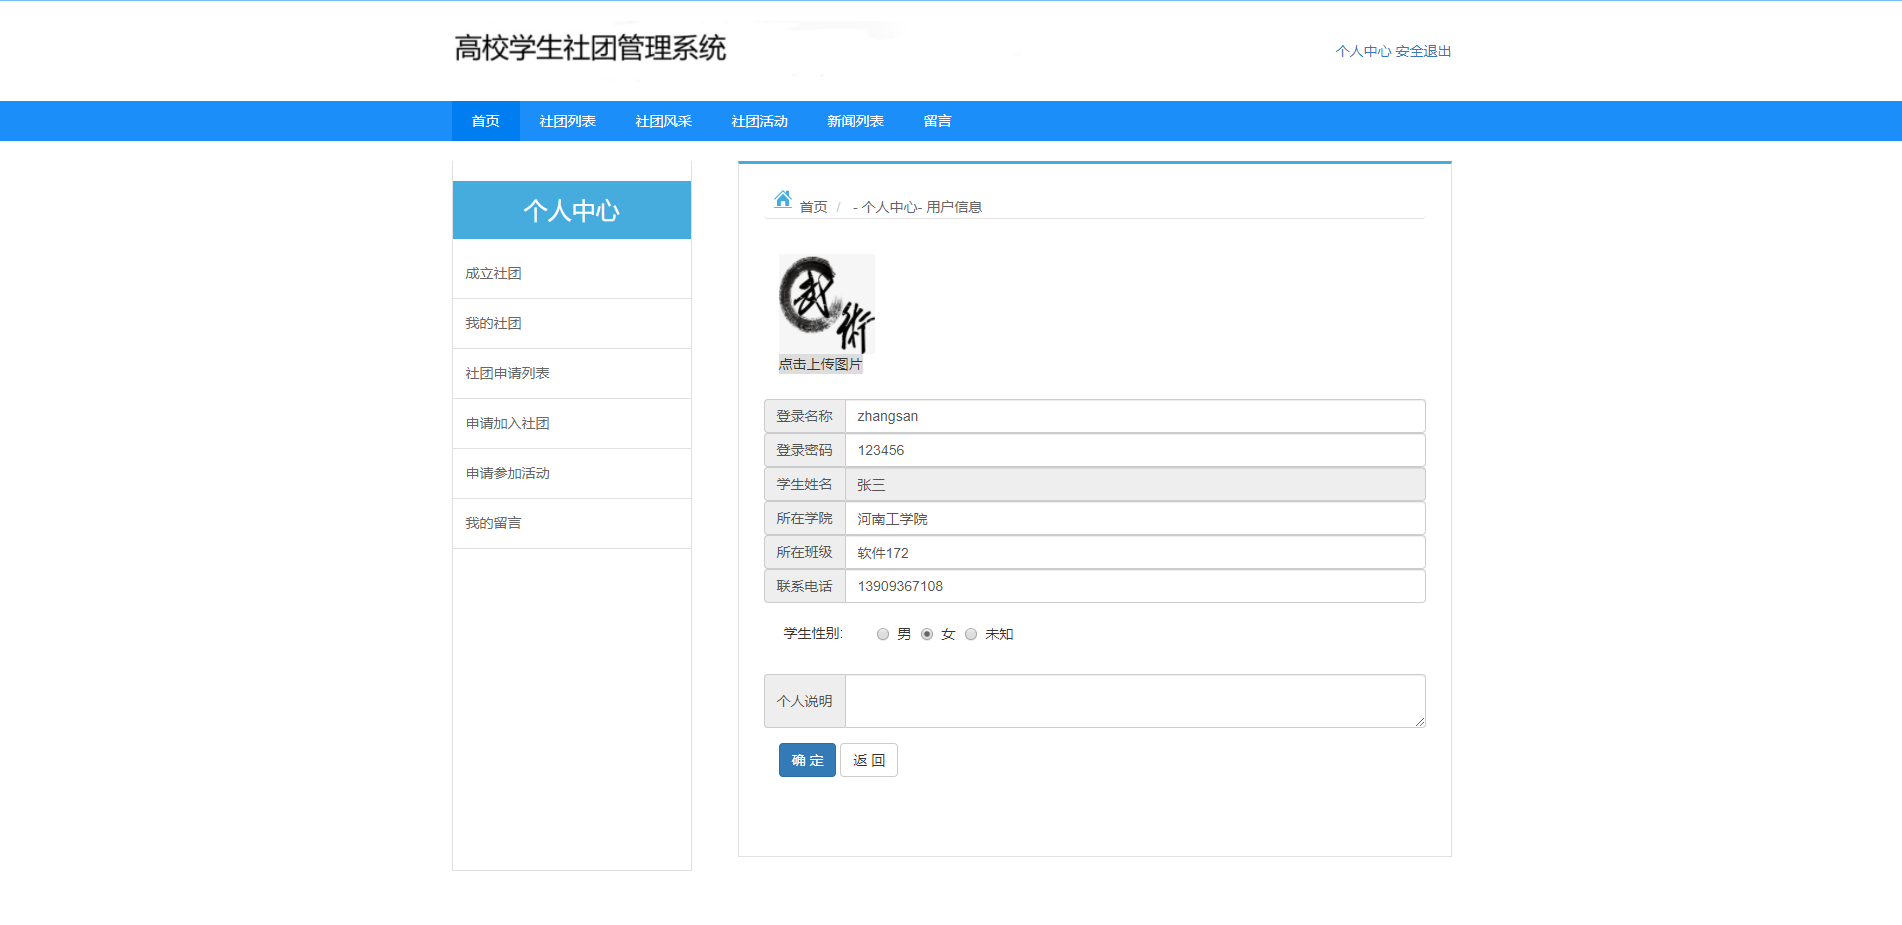Image resolution: width=1902 pixels, height=925 pixels.
Task: Click the 确定 confirm button
Action: [x=807, y=759]
